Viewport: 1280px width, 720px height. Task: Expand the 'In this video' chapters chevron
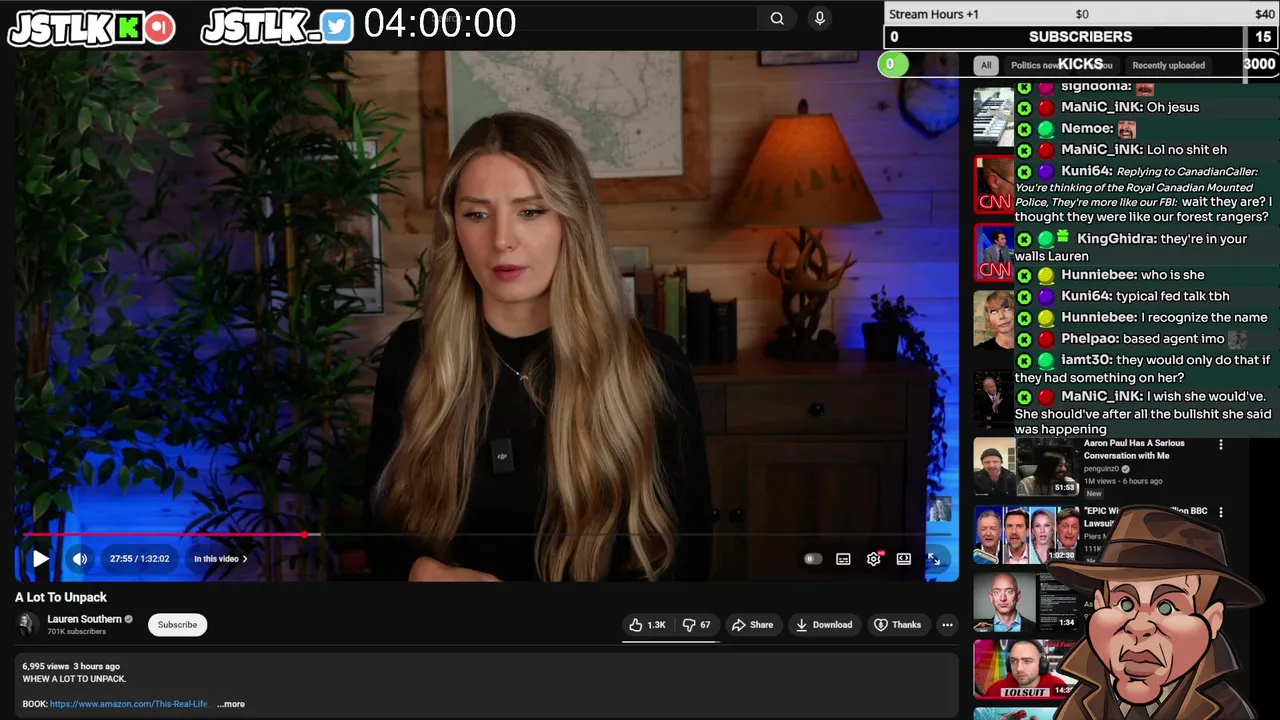244,559
